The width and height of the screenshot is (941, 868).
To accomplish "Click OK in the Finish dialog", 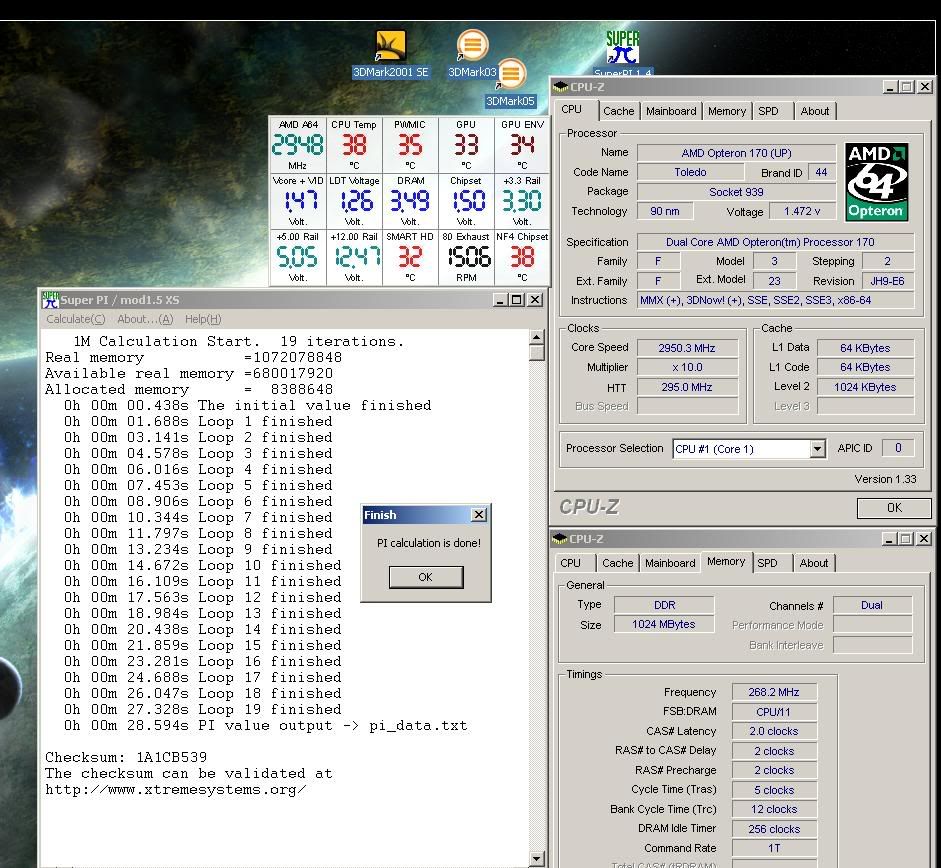I will click(425, 577).
